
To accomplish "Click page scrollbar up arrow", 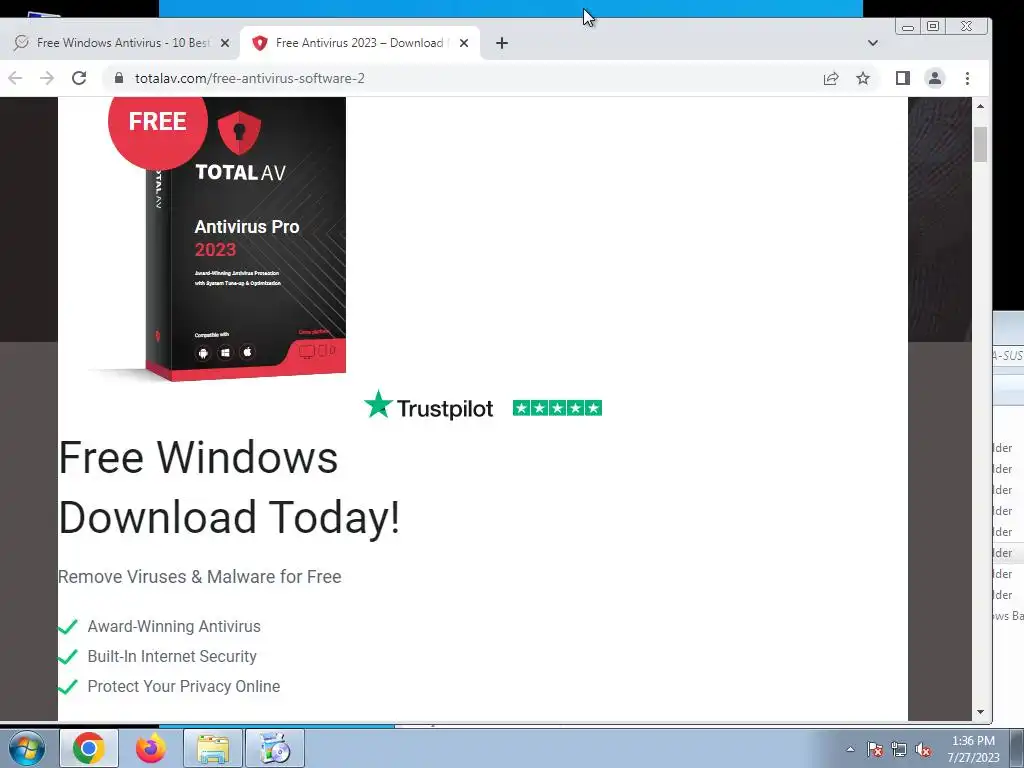I will 980,106.
